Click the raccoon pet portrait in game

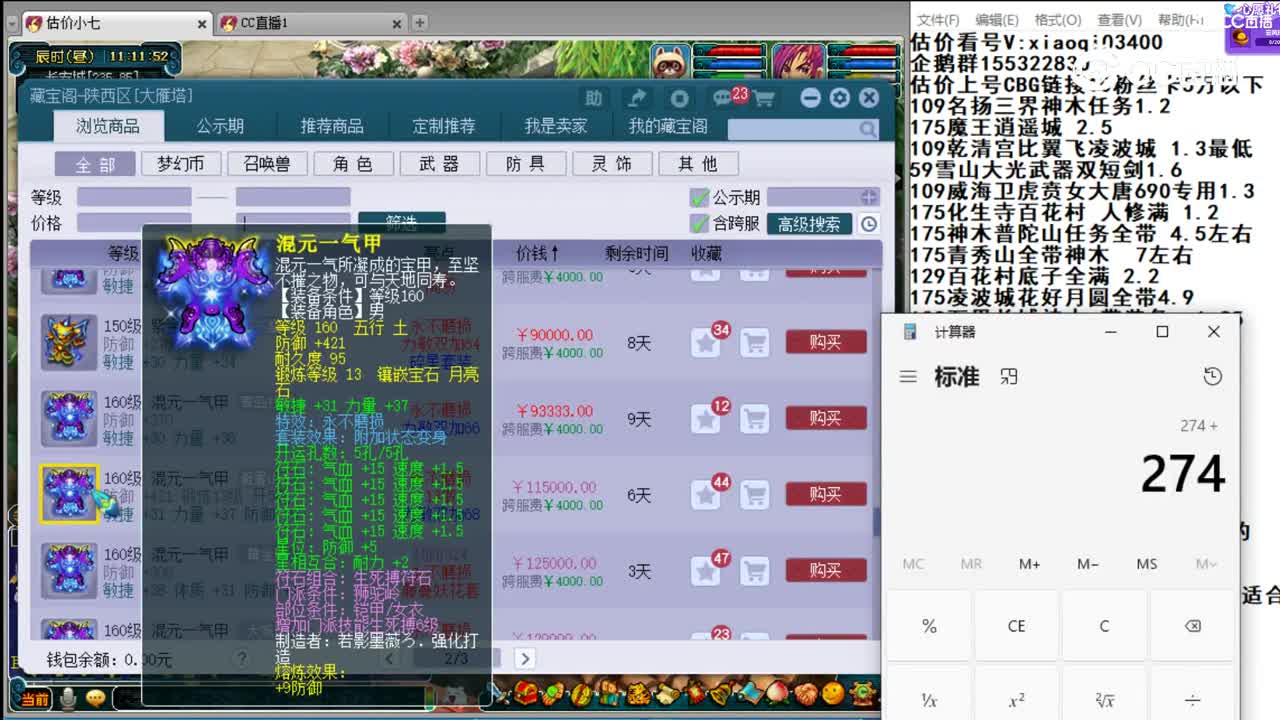tap(669, 62)
